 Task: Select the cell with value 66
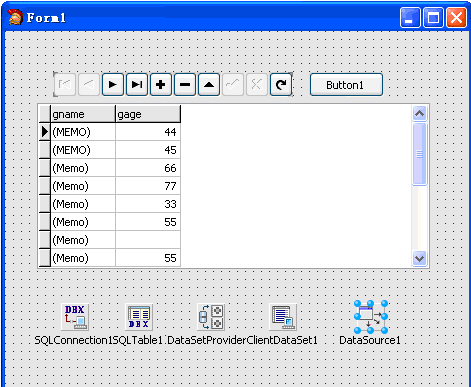click(148, 168)
